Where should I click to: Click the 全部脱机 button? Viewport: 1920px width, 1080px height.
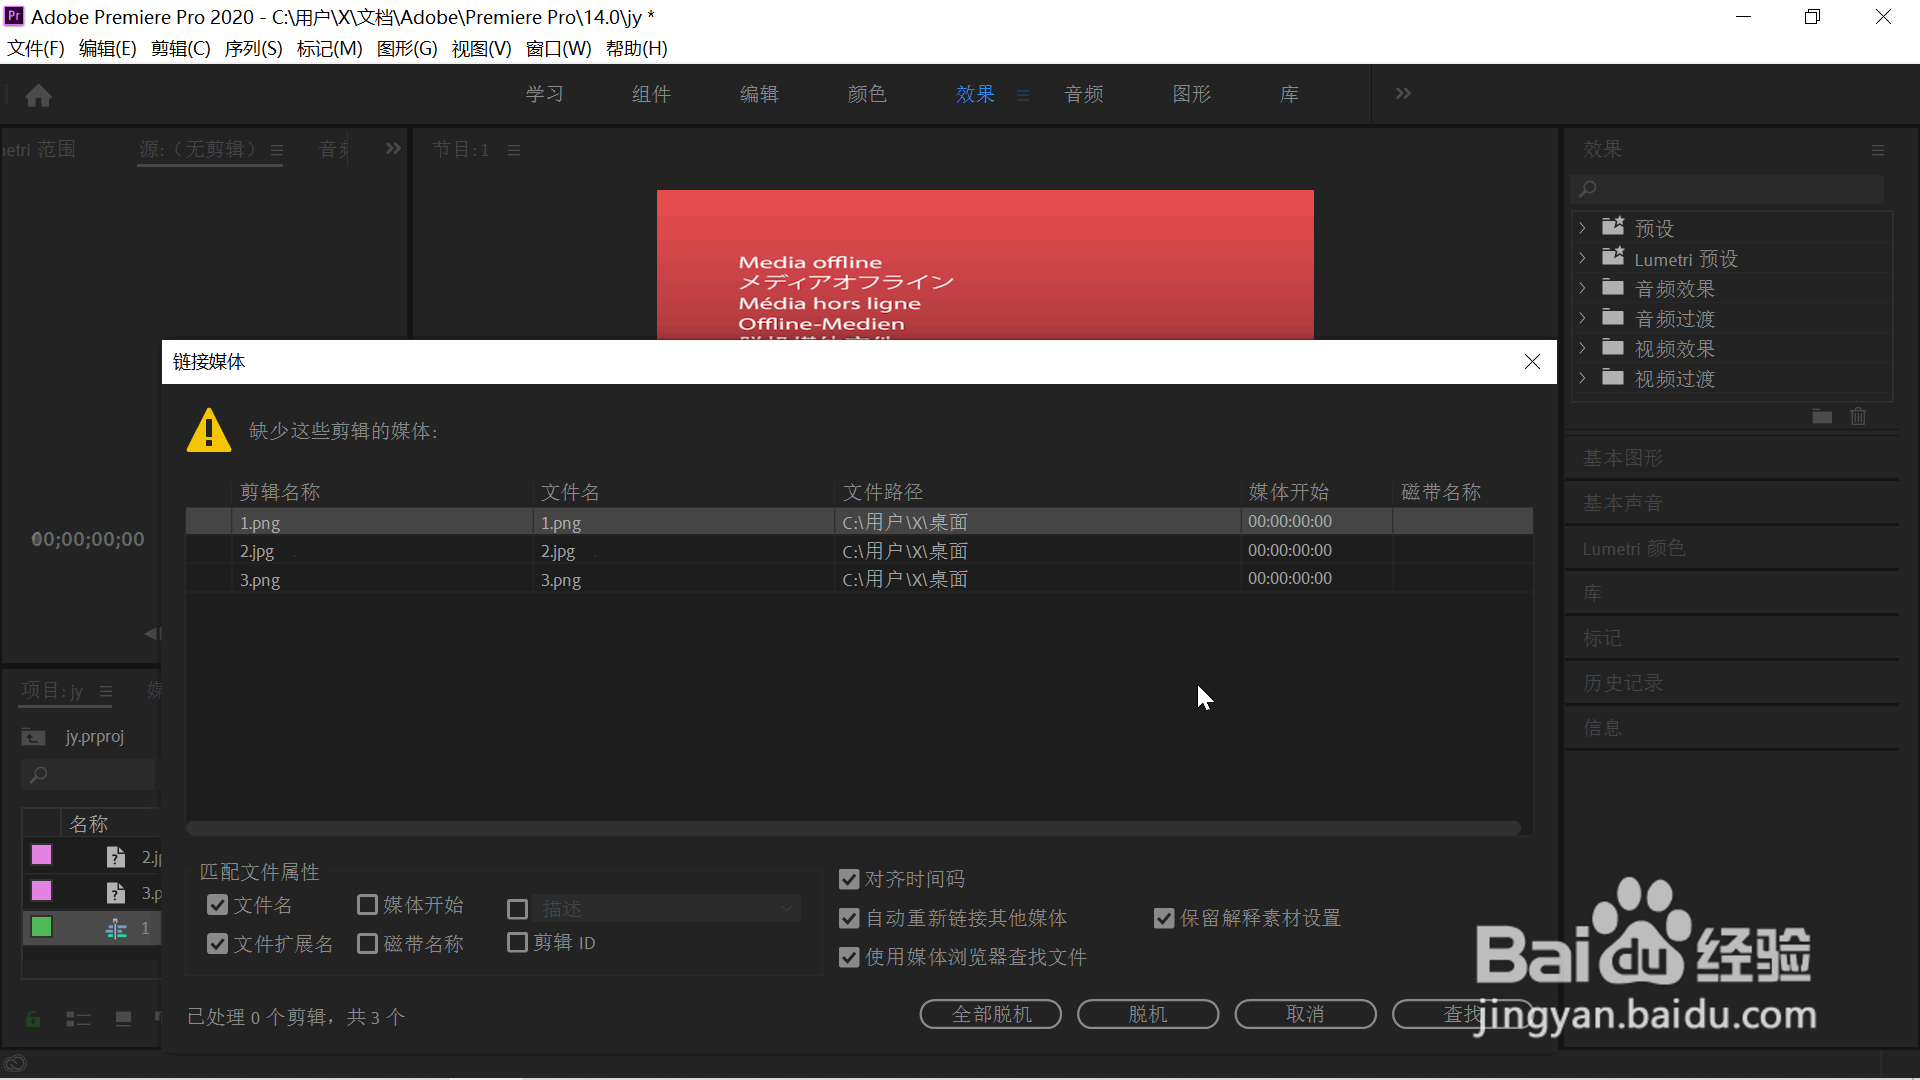click(991, 1014)
